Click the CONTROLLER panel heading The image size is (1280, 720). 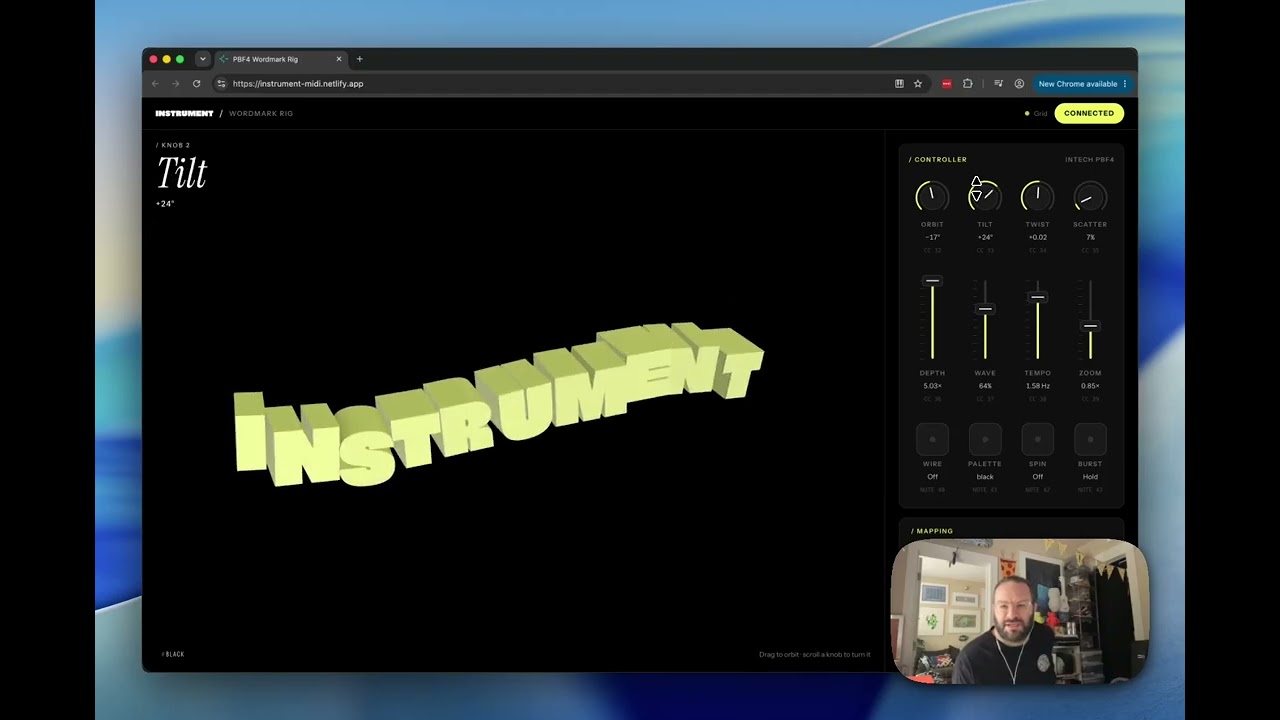click(938, 159)
